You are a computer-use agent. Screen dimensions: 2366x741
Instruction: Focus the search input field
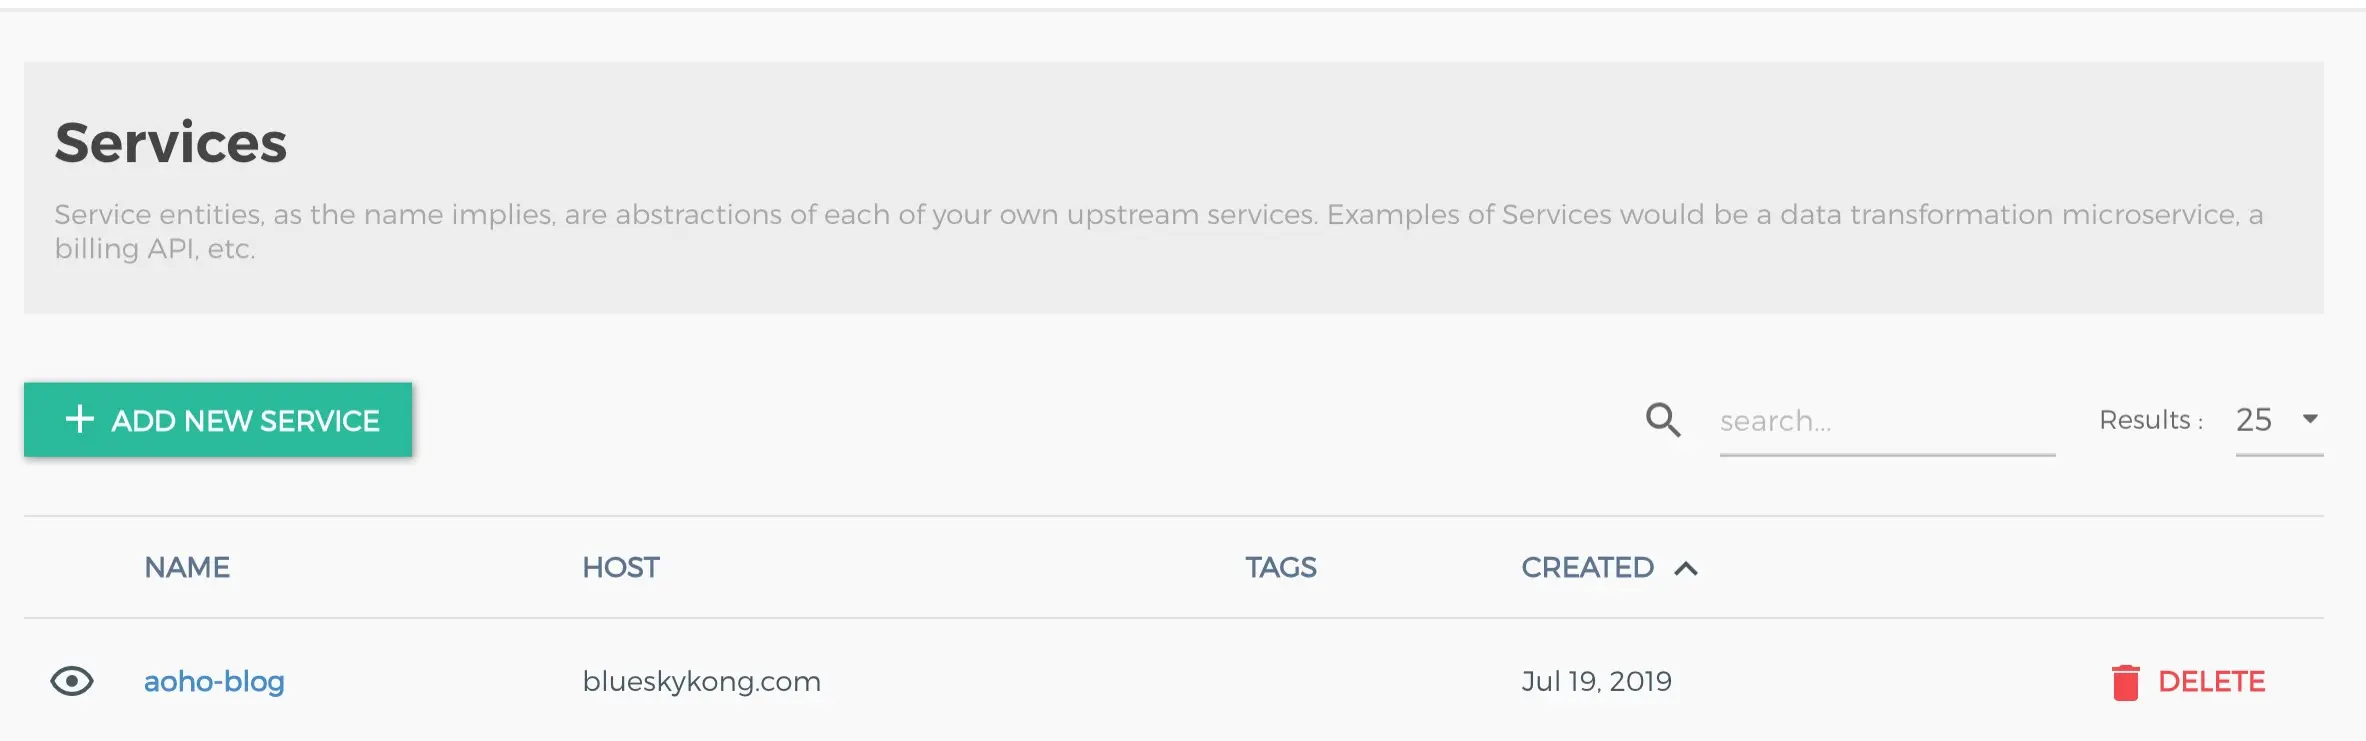pyautogui.click(x=1886, y=421)
